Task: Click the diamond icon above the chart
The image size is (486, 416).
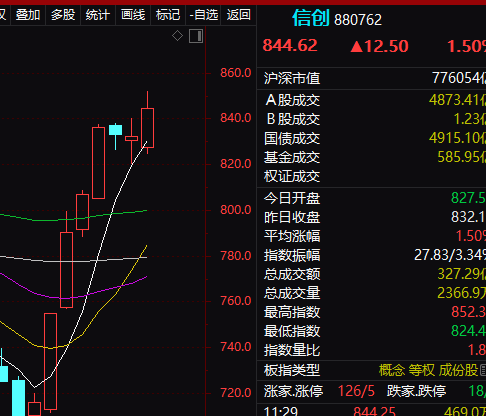Action: 177,36
